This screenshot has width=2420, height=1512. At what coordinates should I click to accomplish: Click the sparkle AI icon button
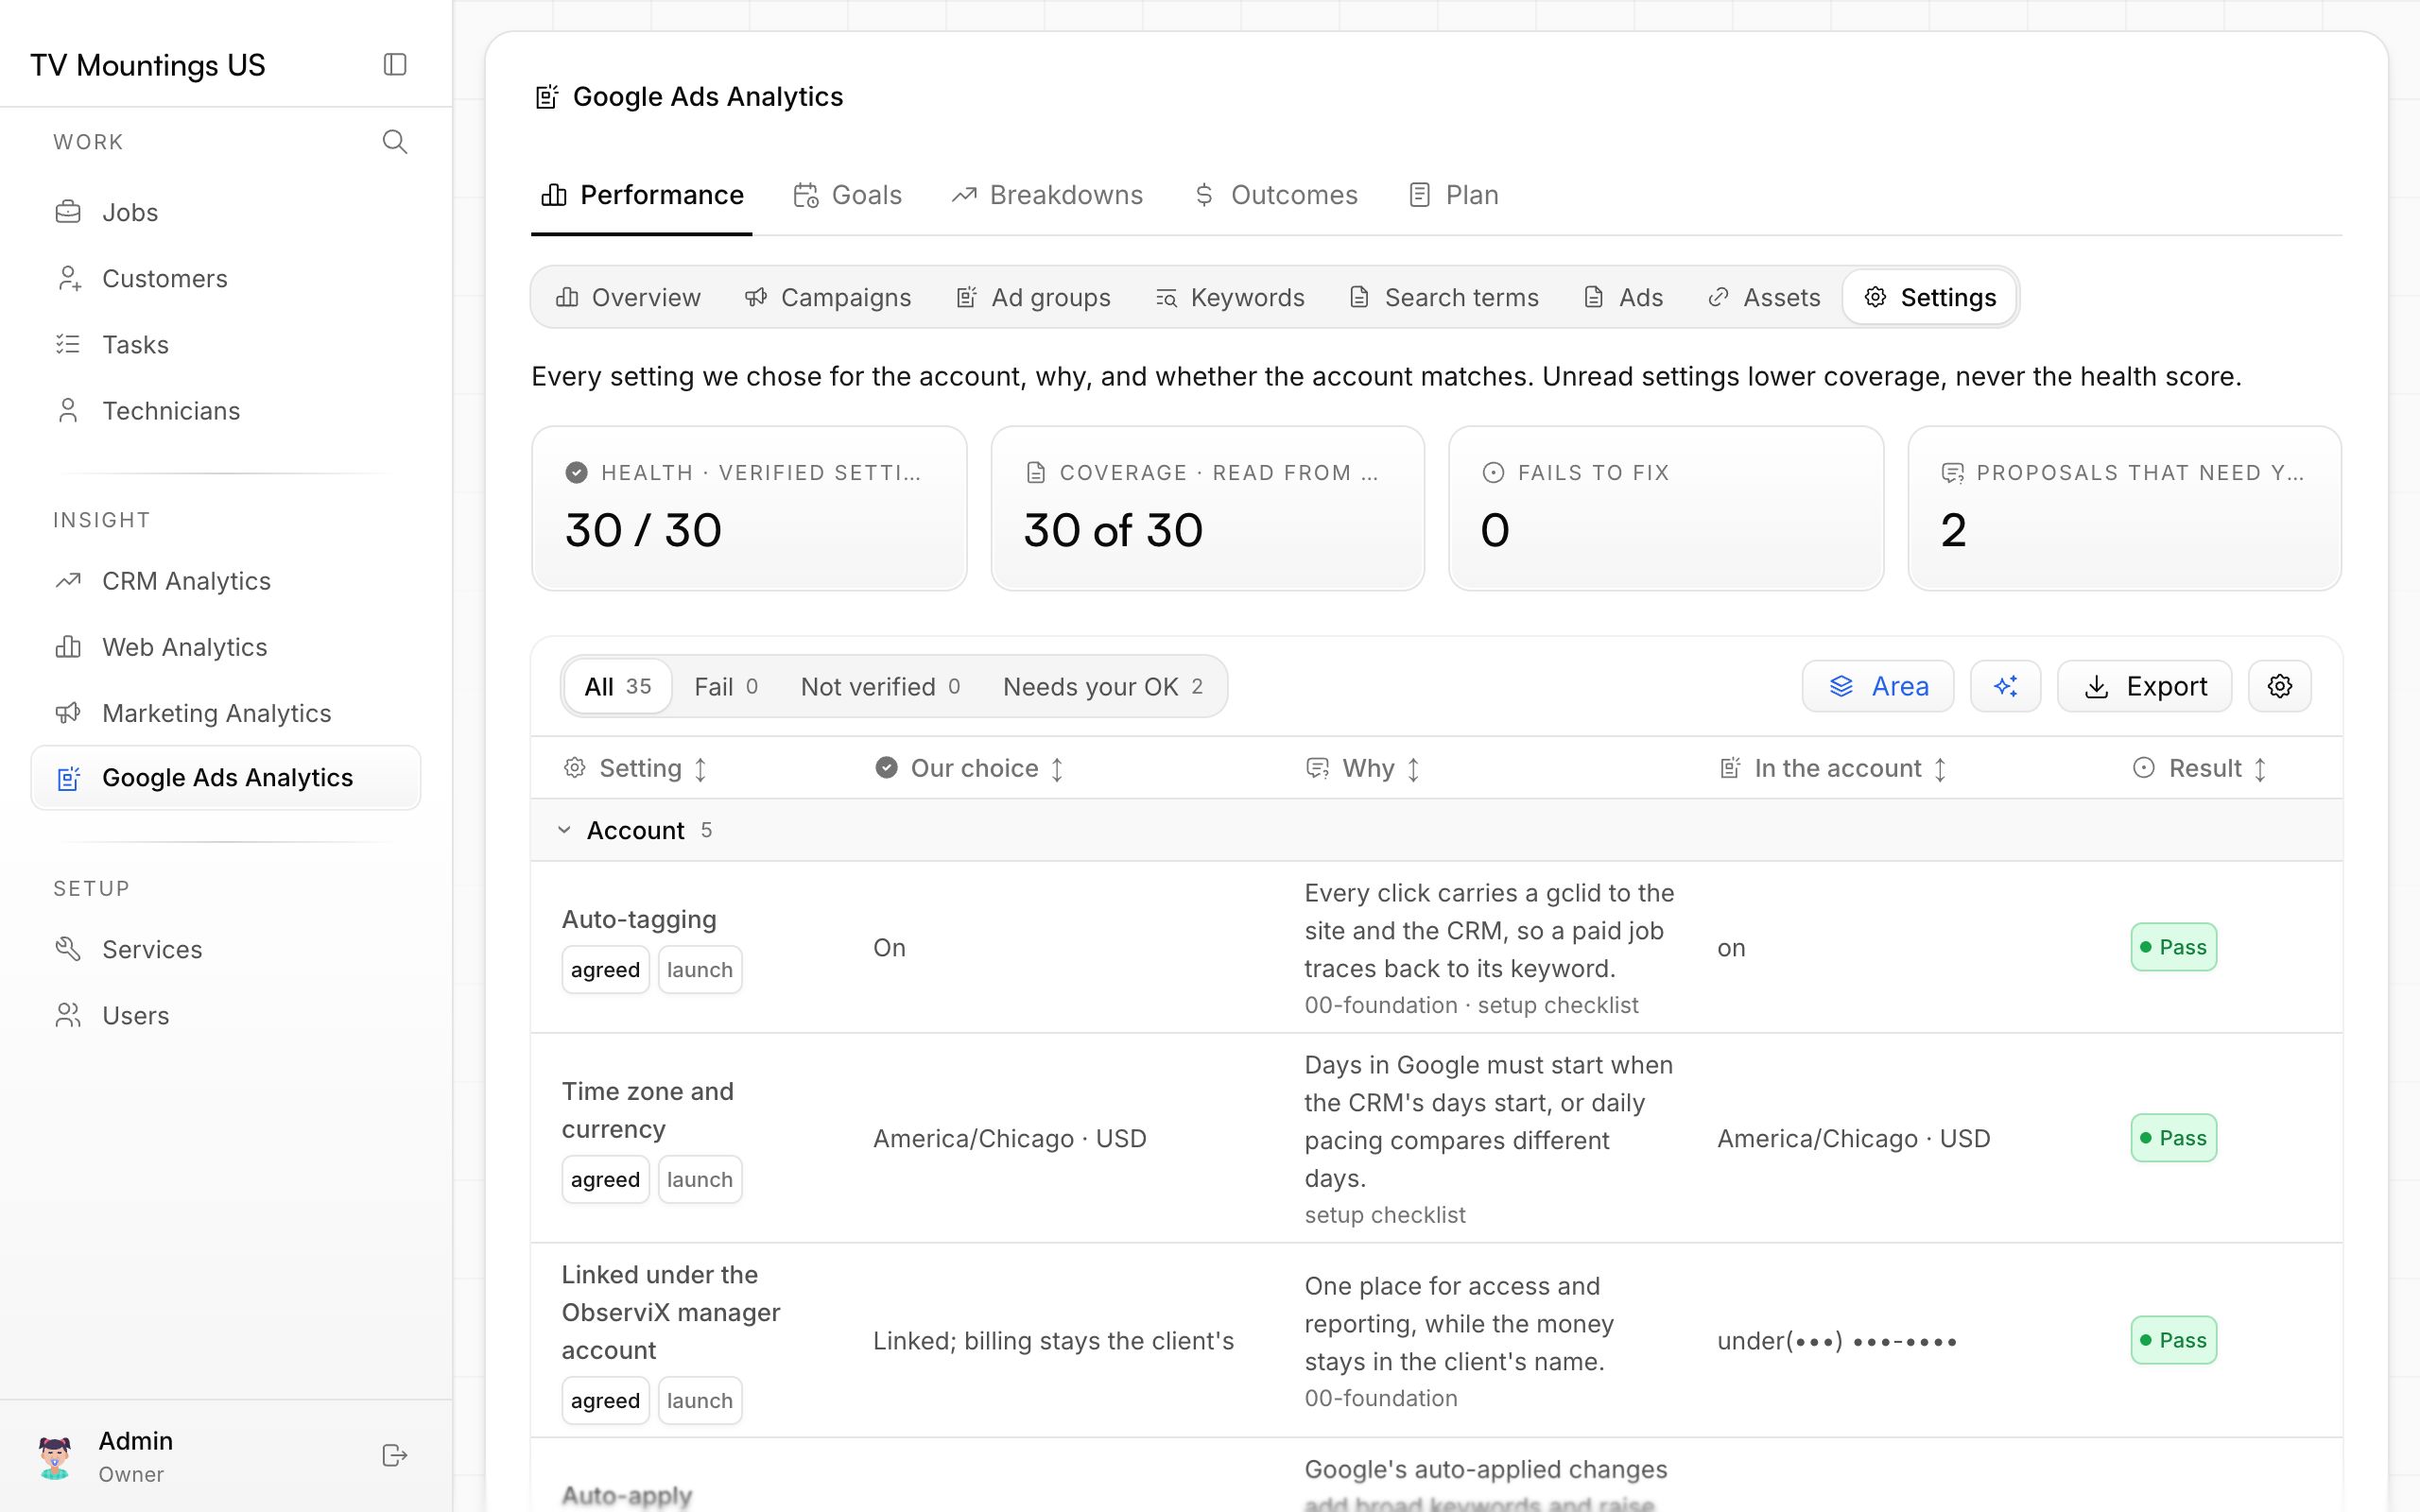click(2005, 686)
